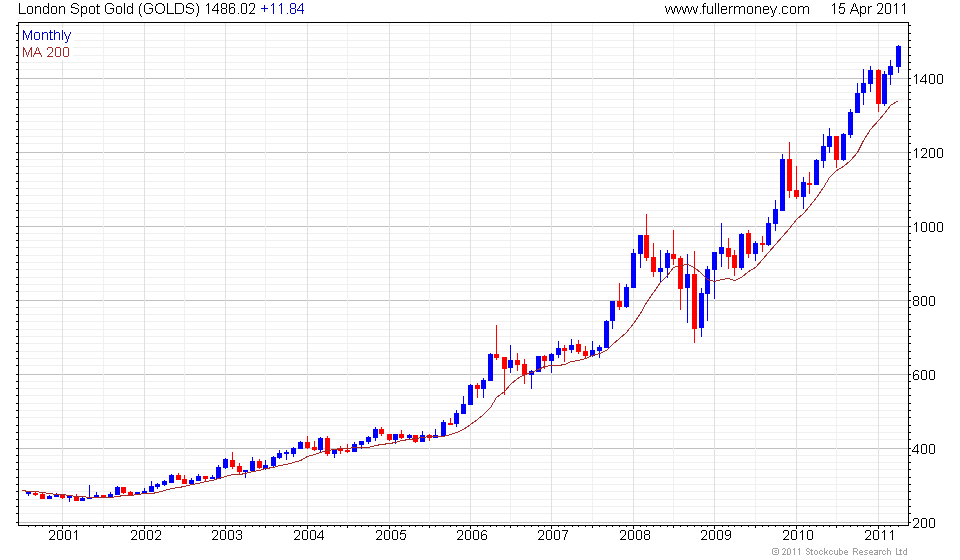Viewport: 960px width, 560px height.
Task: Click the 2005 year axis label
Action: coord(391,536)
